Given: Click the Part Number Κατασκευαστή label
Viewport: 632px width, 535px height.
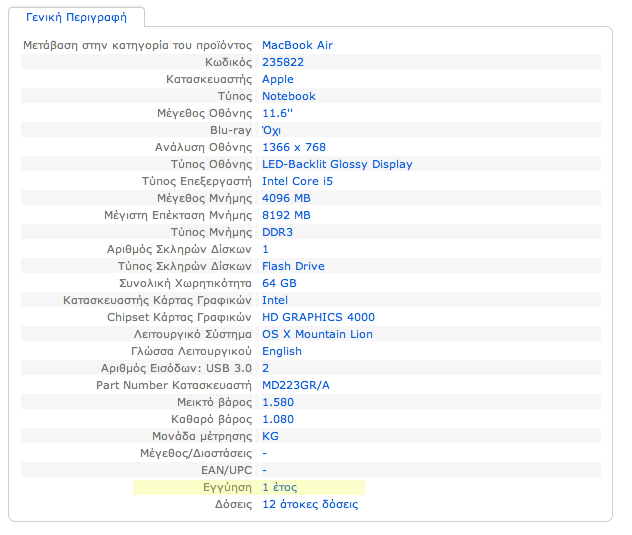Looking at the screenshot, I should coord(174,385).
